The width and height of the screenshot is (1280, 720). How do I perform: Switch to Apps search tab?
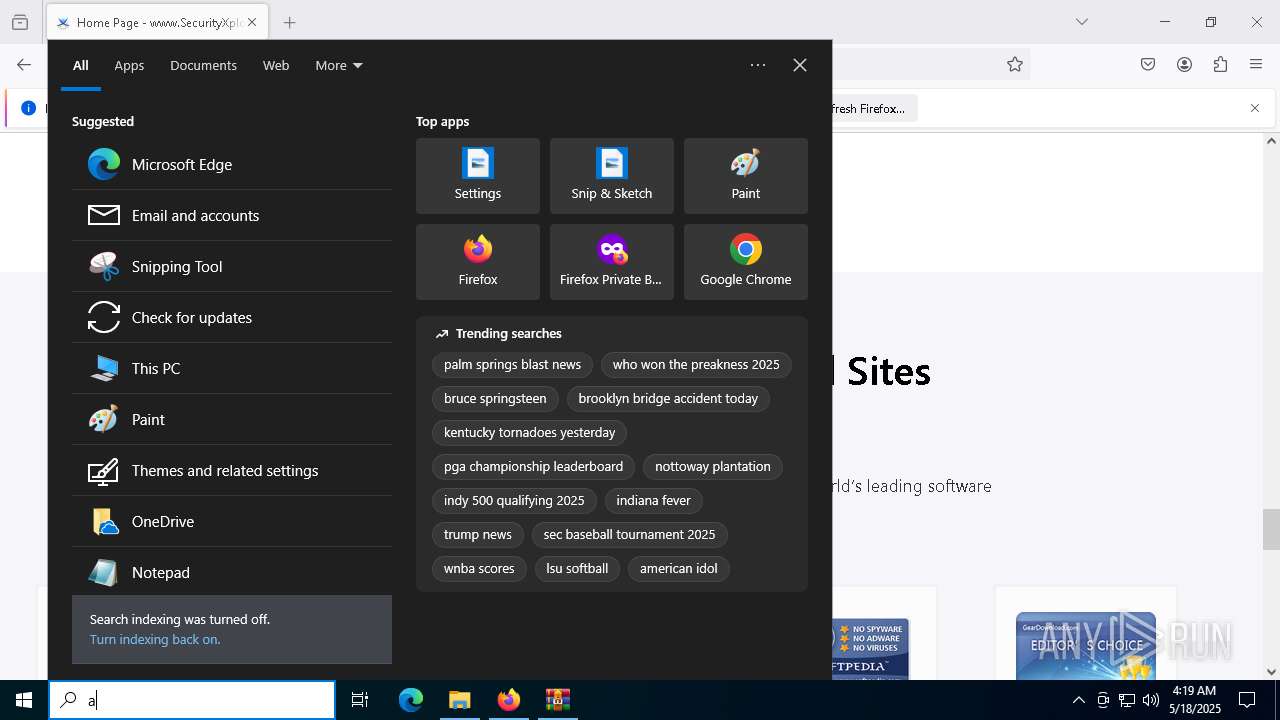tap(129, 65)
